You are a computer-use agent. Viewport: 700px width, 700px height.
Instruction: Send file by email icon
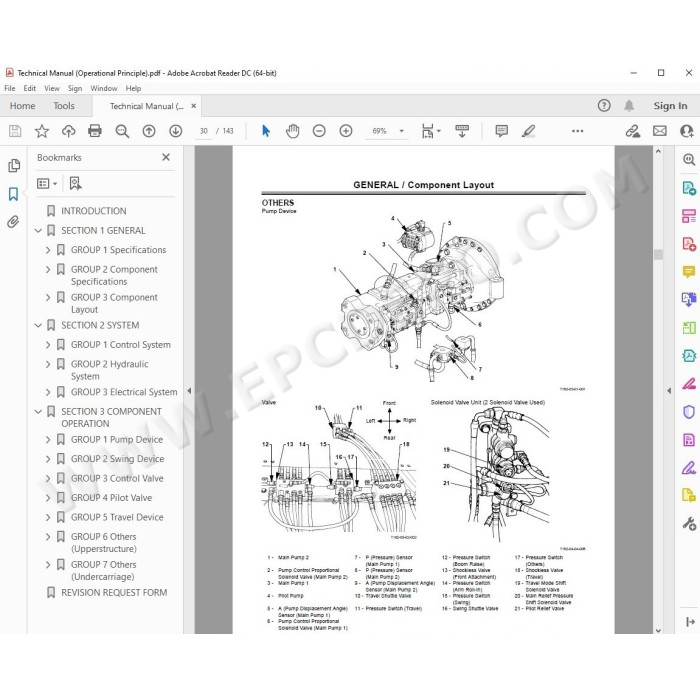click(659, 131)
